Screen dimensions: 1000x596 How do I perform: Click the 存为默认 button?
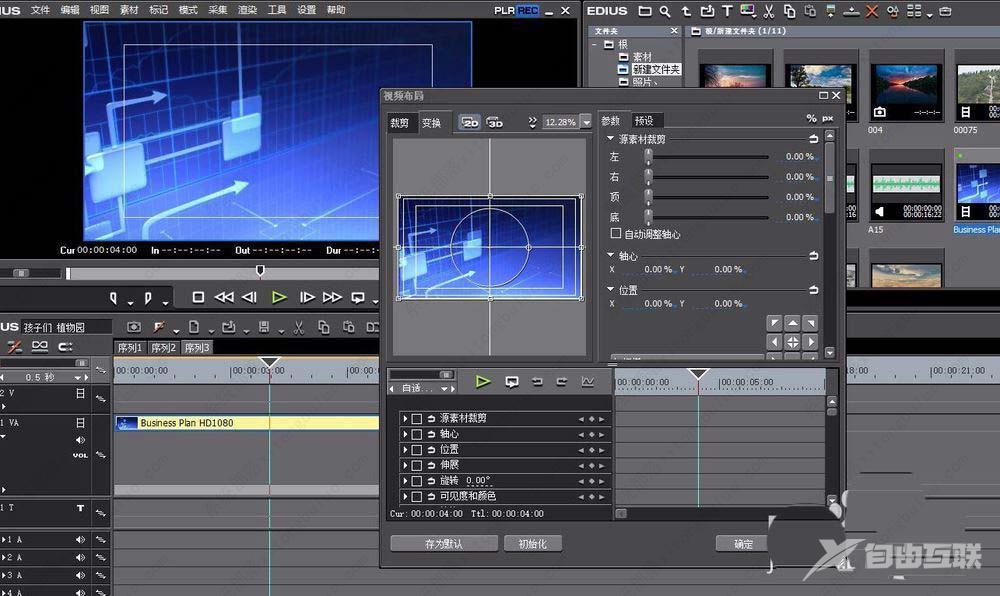[444, 544]
